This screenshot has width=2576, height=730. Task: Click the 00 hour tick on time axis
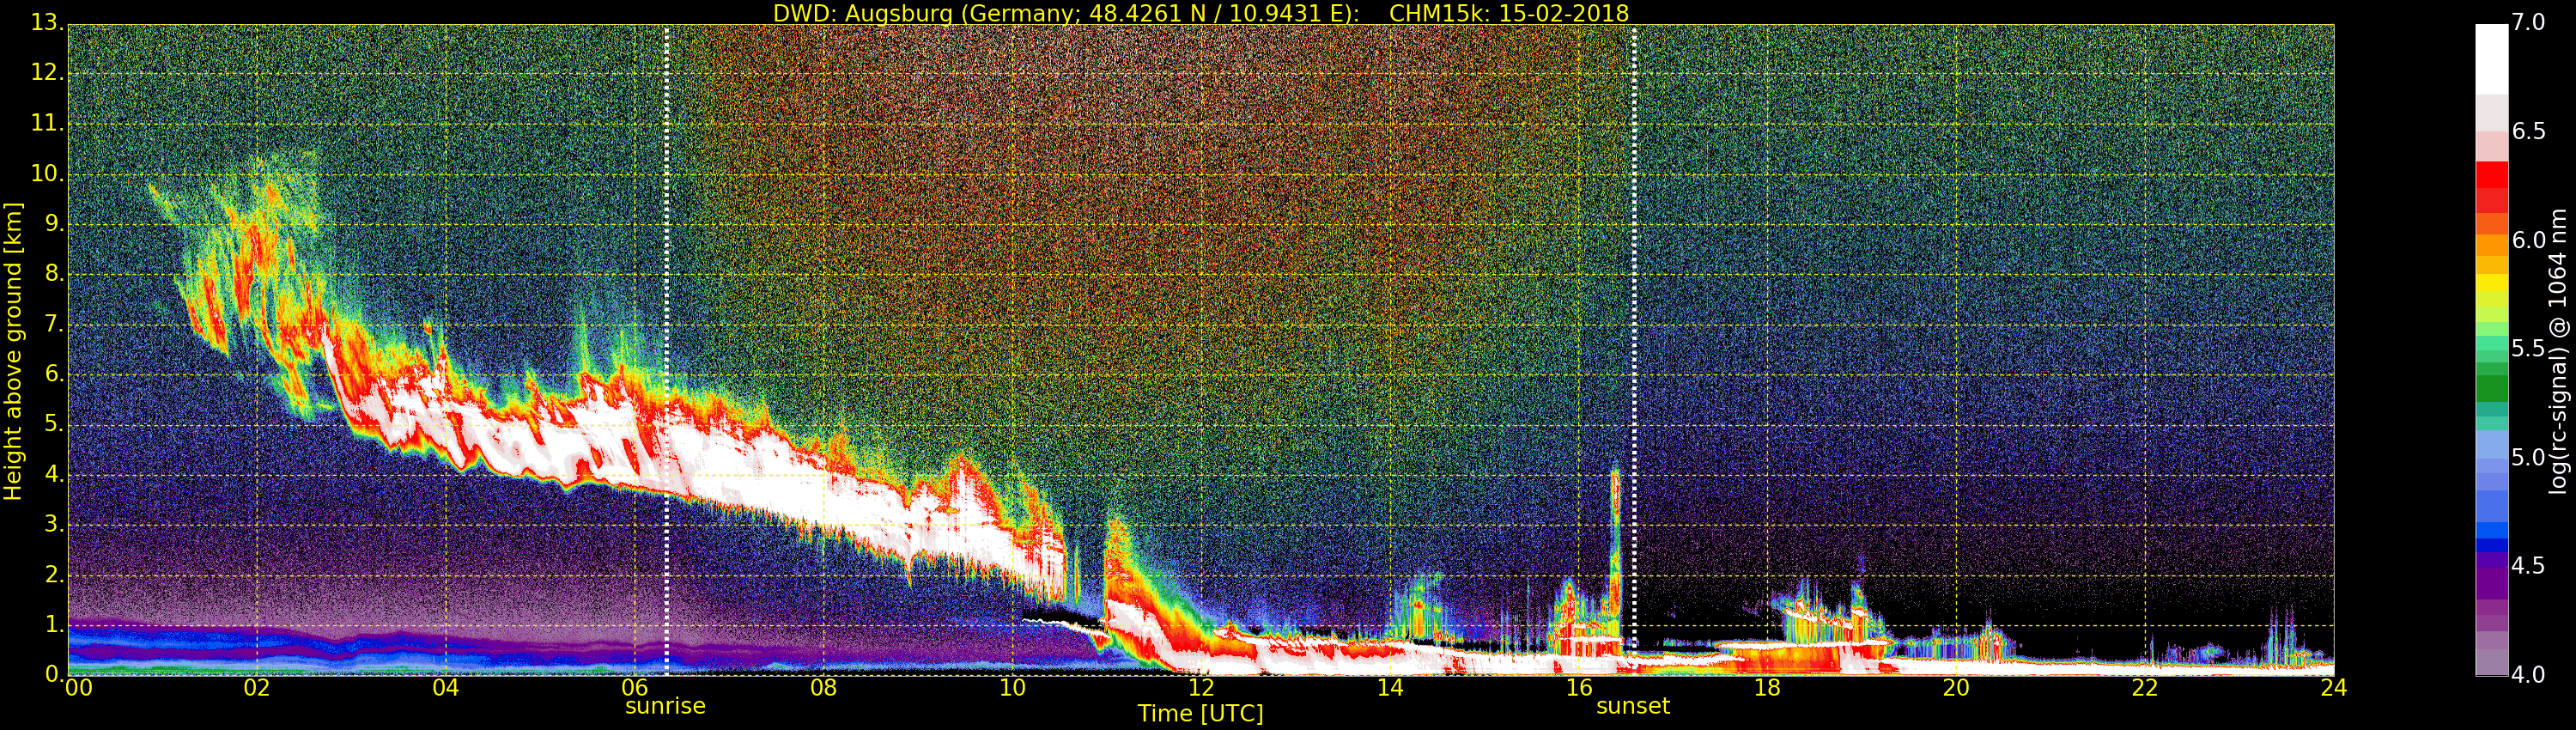(x=78, y=688)
